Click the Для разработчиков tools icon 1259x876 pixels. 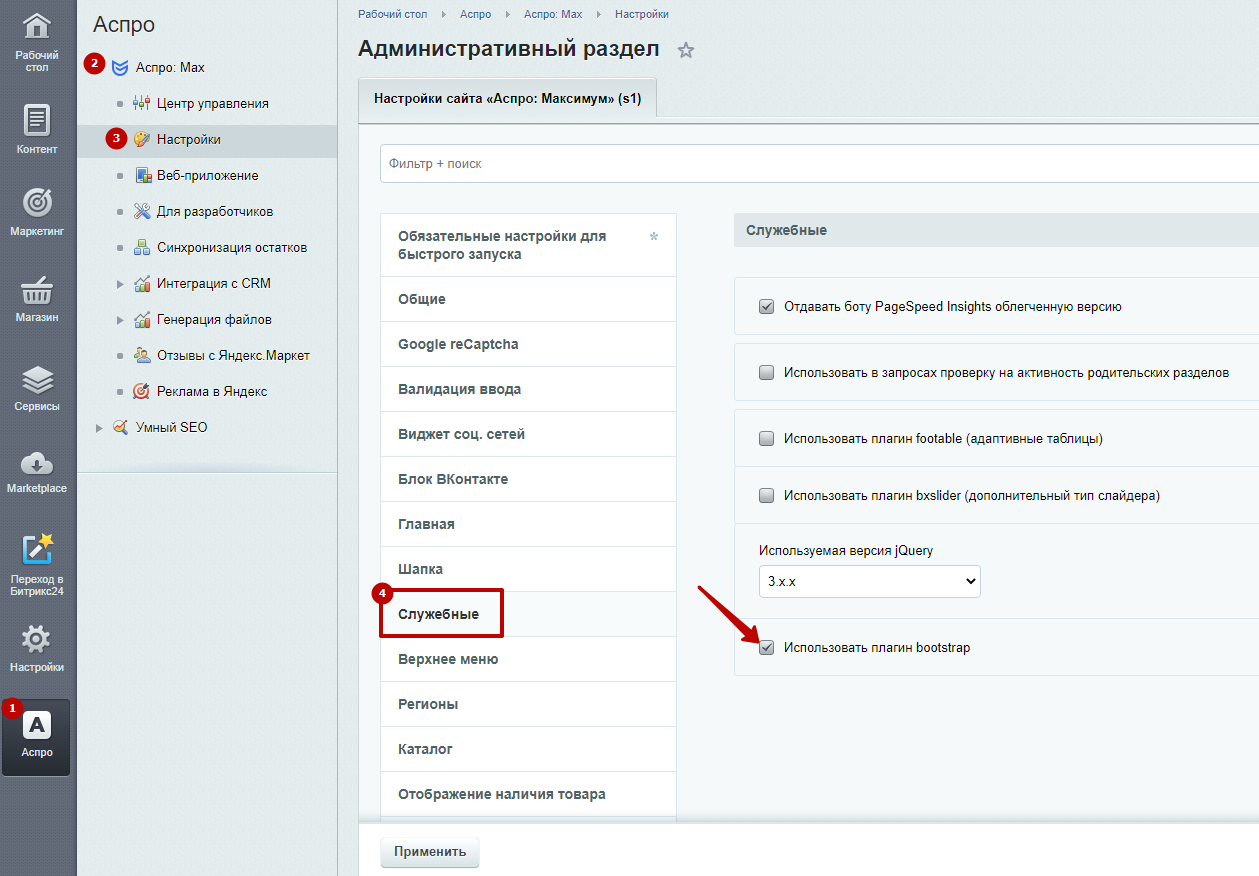pos(141,212)
